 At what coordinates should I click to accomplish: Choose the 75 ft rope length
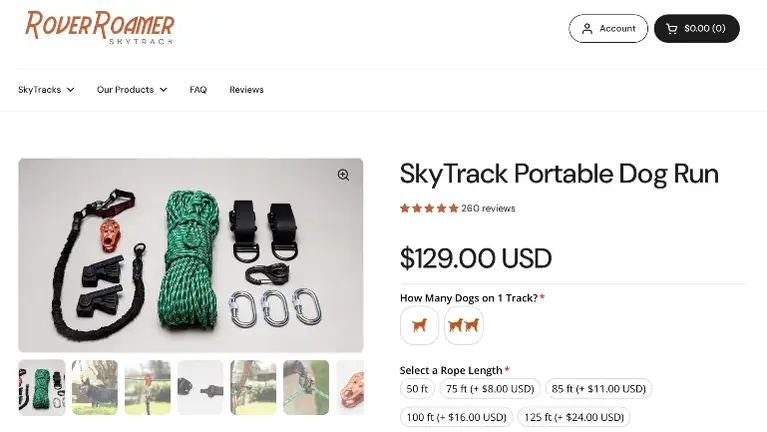click(490, 389)
